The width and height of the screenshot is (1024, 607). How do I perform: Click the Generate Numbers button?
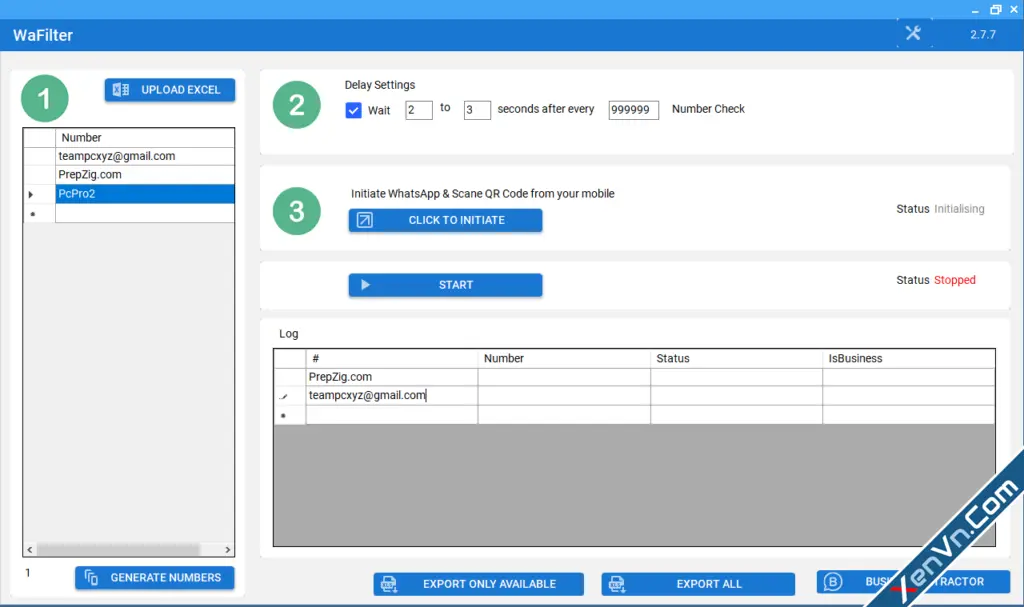coord(155,578)
